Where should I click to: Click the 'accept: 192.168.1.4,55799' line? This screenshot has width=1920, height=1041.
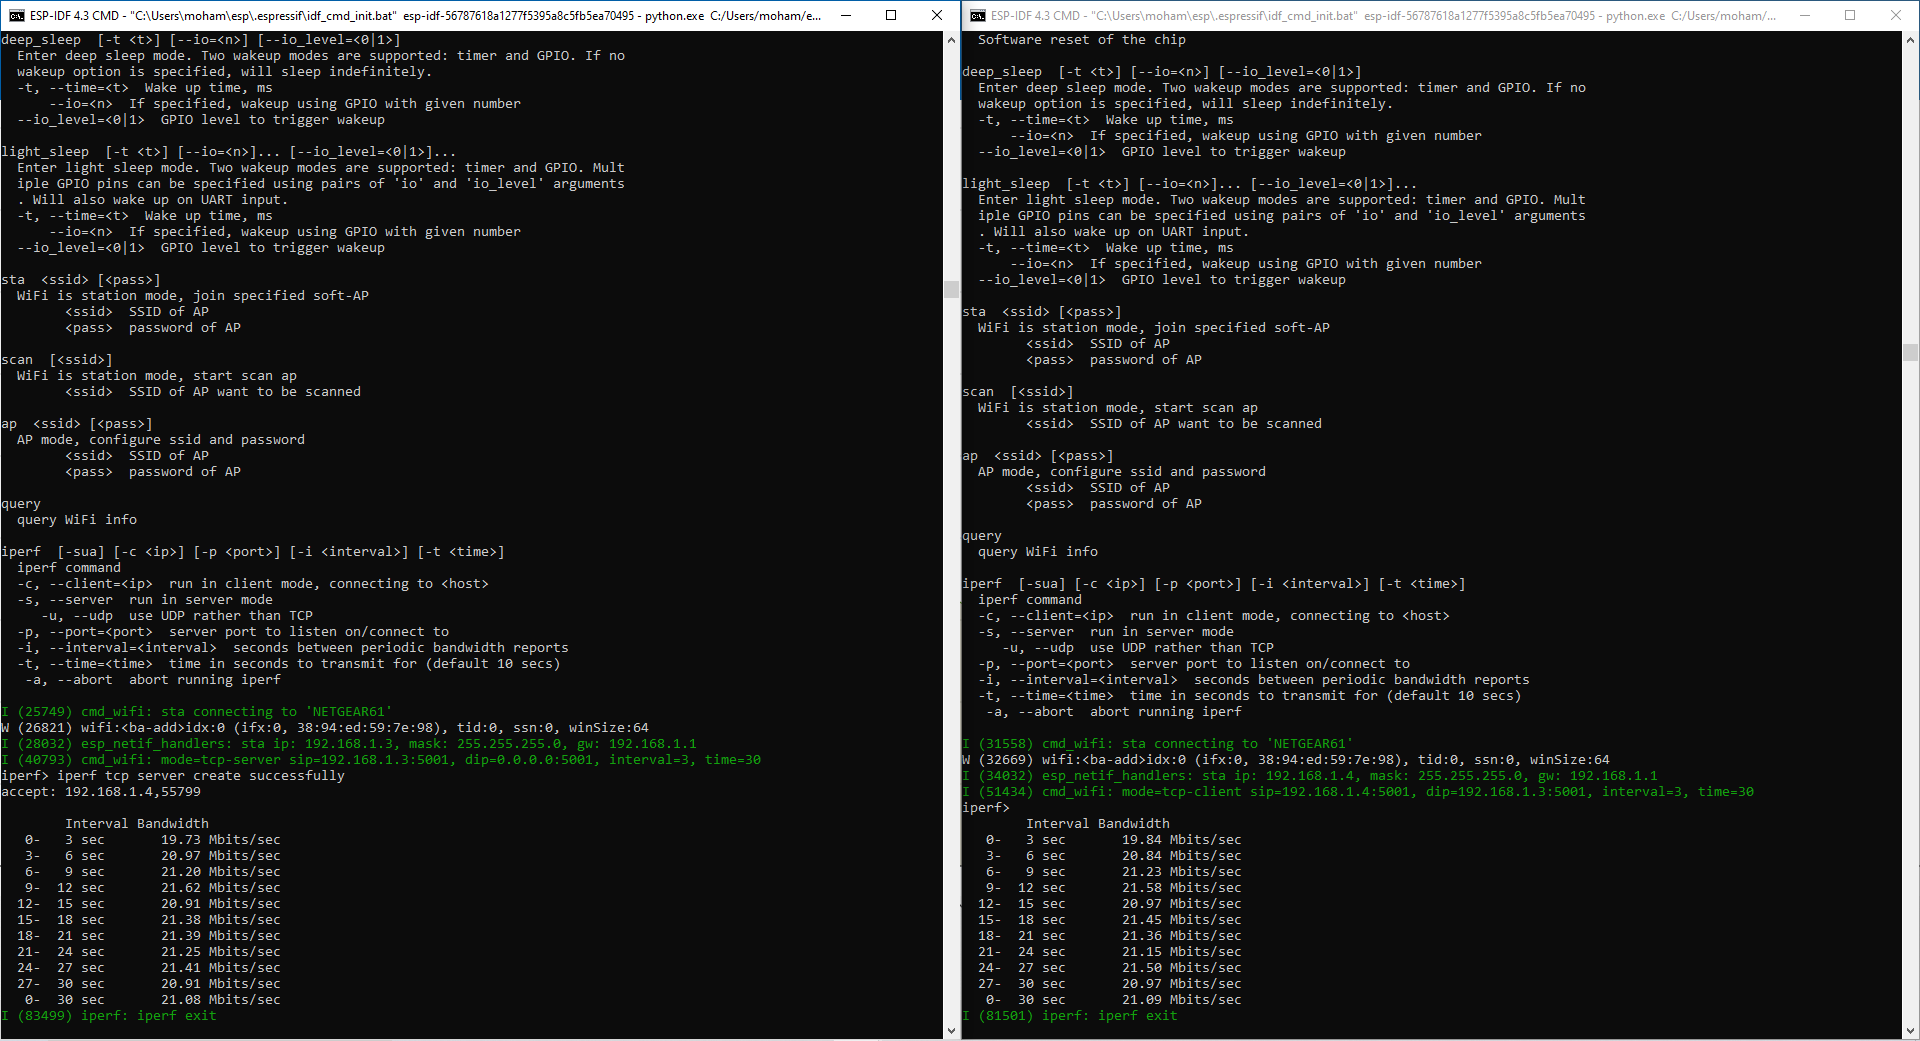[101, 792]
